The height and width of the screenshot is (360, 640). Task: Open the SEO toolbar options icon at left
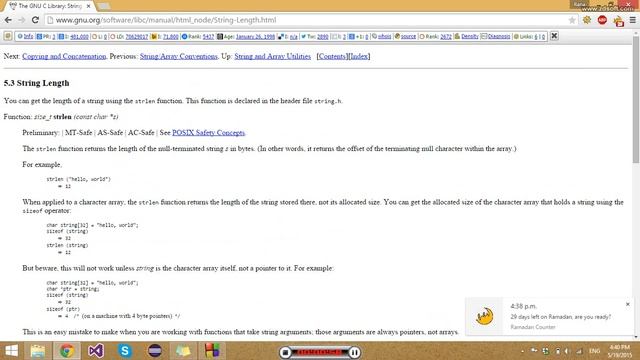click(8, 36)
